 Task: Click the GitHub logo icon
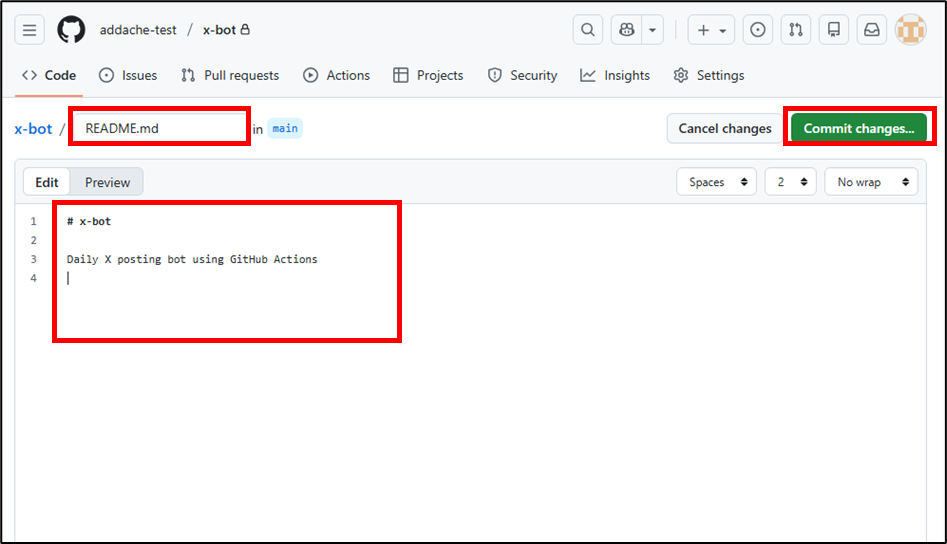(x=71, y=30)
